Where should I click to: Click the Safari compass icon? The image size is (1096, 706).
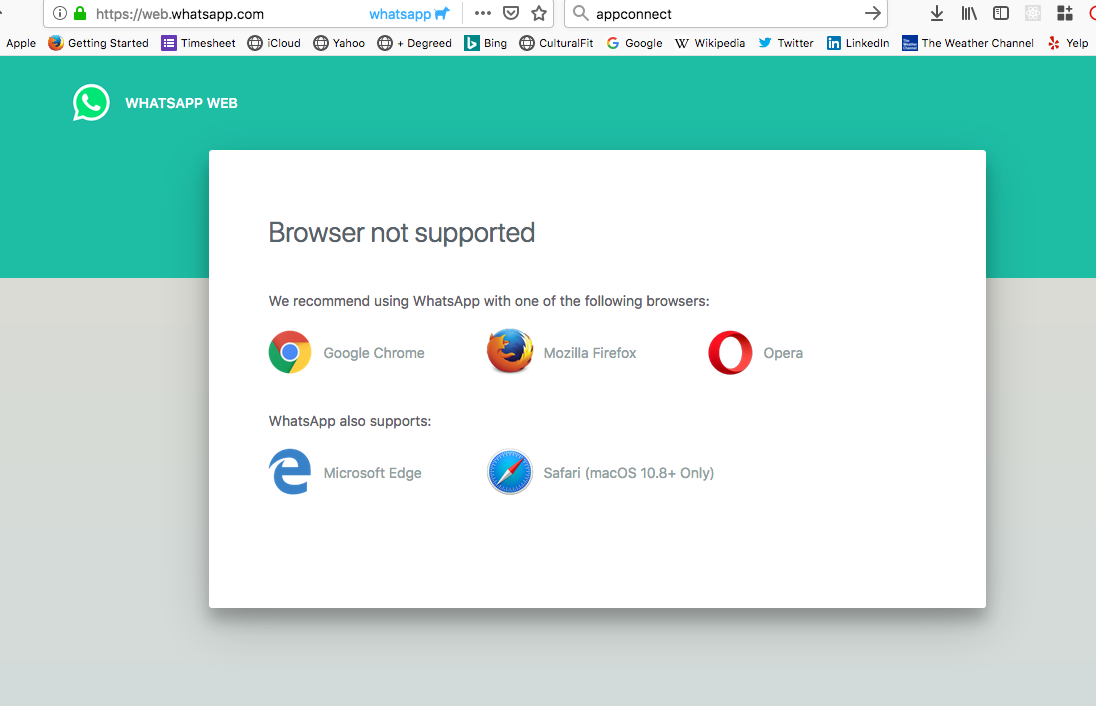point(509,472)
